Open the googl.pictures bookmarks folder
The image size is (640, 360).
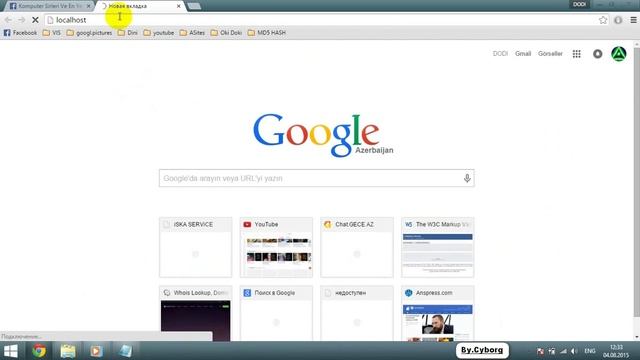click(x=89, y=33)
